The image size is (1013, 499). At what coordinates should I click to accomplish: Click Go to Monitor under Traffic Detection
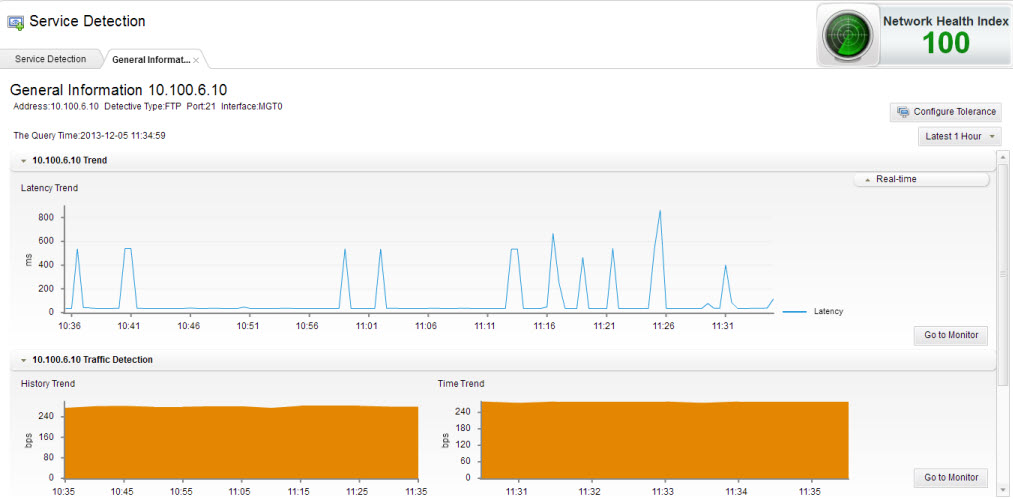tap(950, 478)
